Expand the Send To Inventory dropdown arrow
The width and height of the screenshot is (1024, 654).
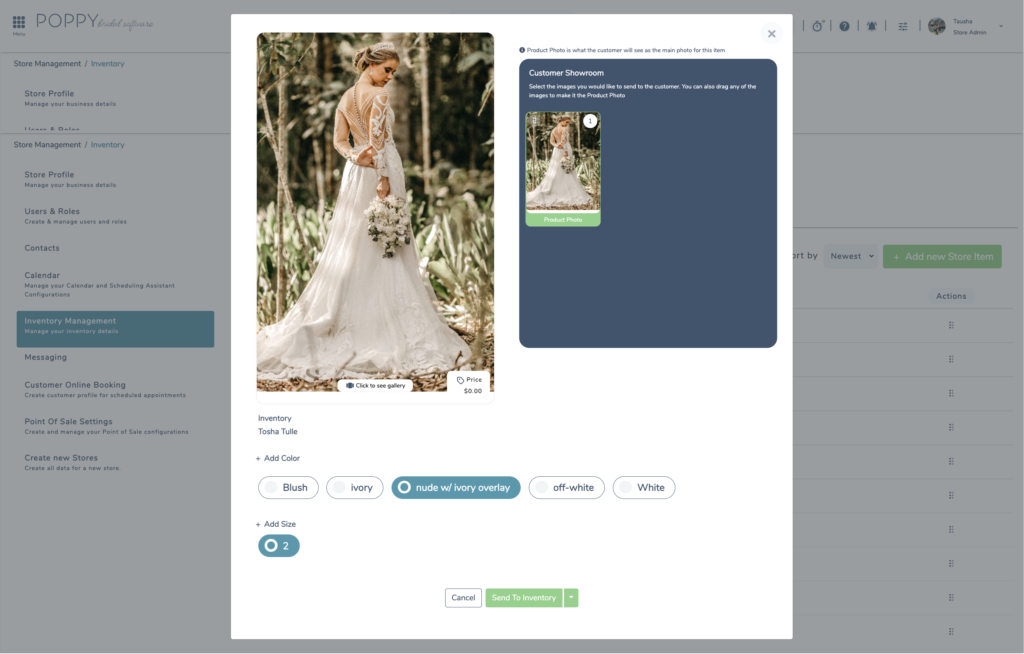[x=571, y=598]
